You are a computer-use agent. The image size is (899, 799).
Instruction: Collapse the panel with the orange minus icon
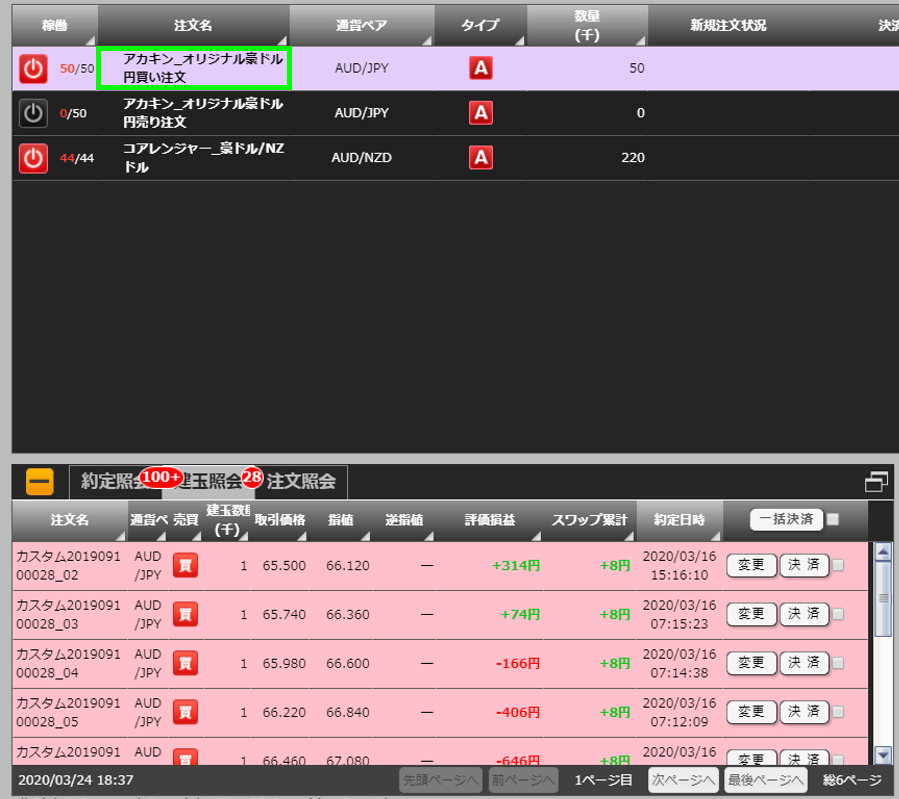click(x=40, y=482)
